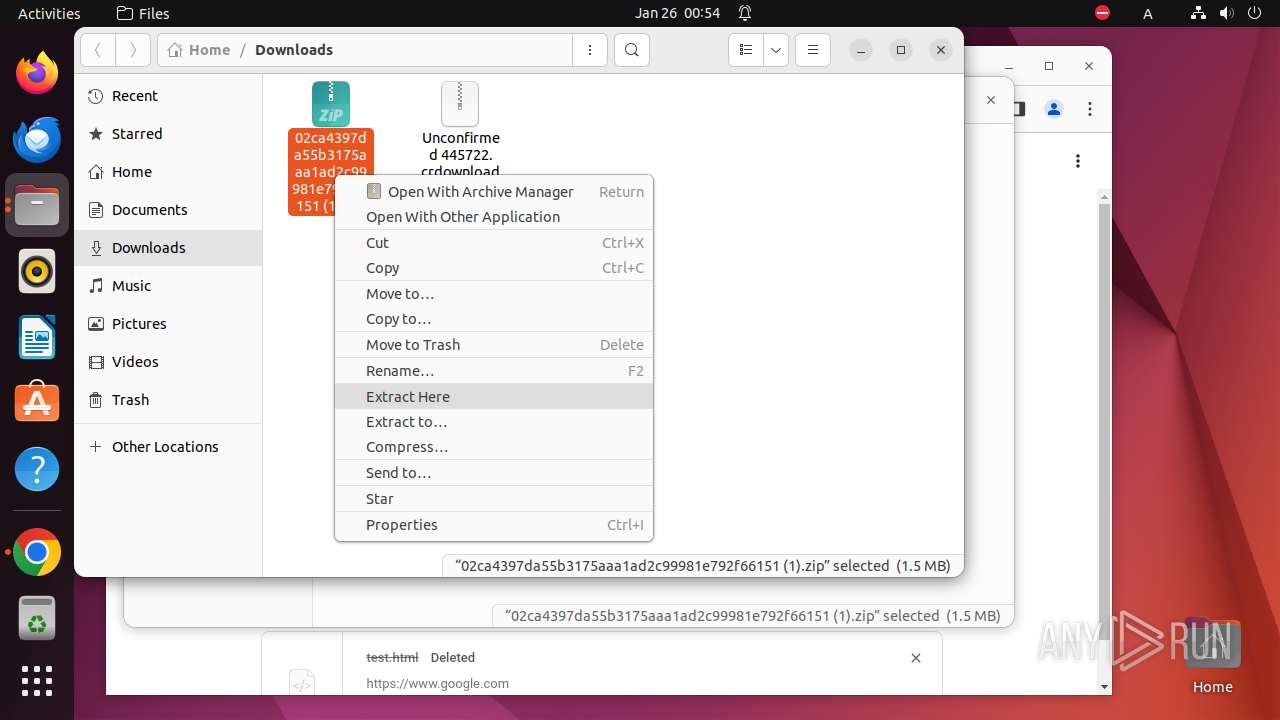Star the selected file

click(494, 499)
